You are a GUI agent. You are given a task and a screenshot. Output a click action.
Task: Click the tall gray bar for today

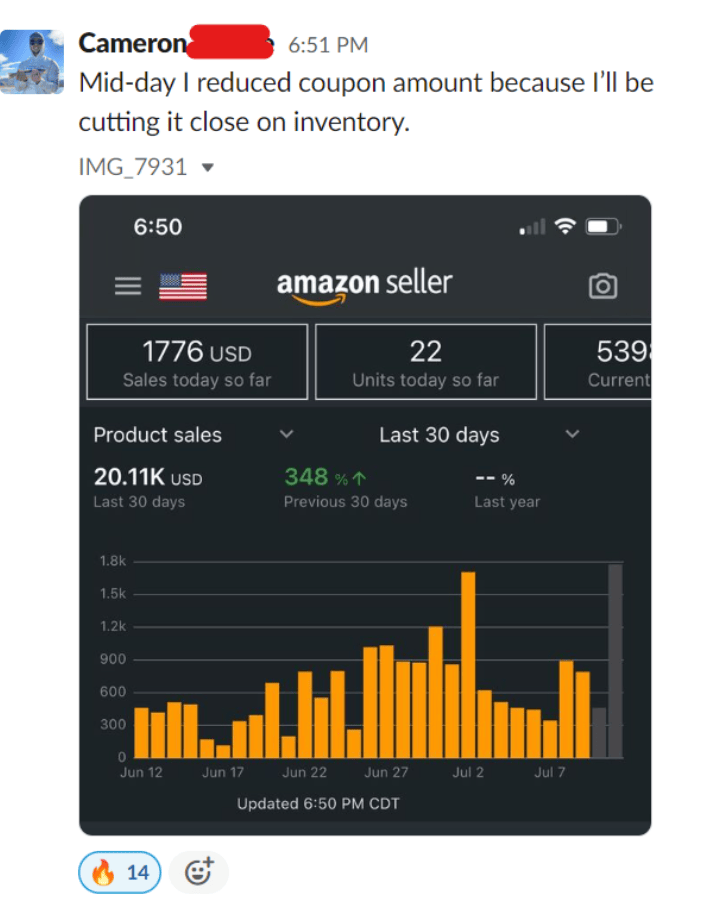(x=615, y=660)
